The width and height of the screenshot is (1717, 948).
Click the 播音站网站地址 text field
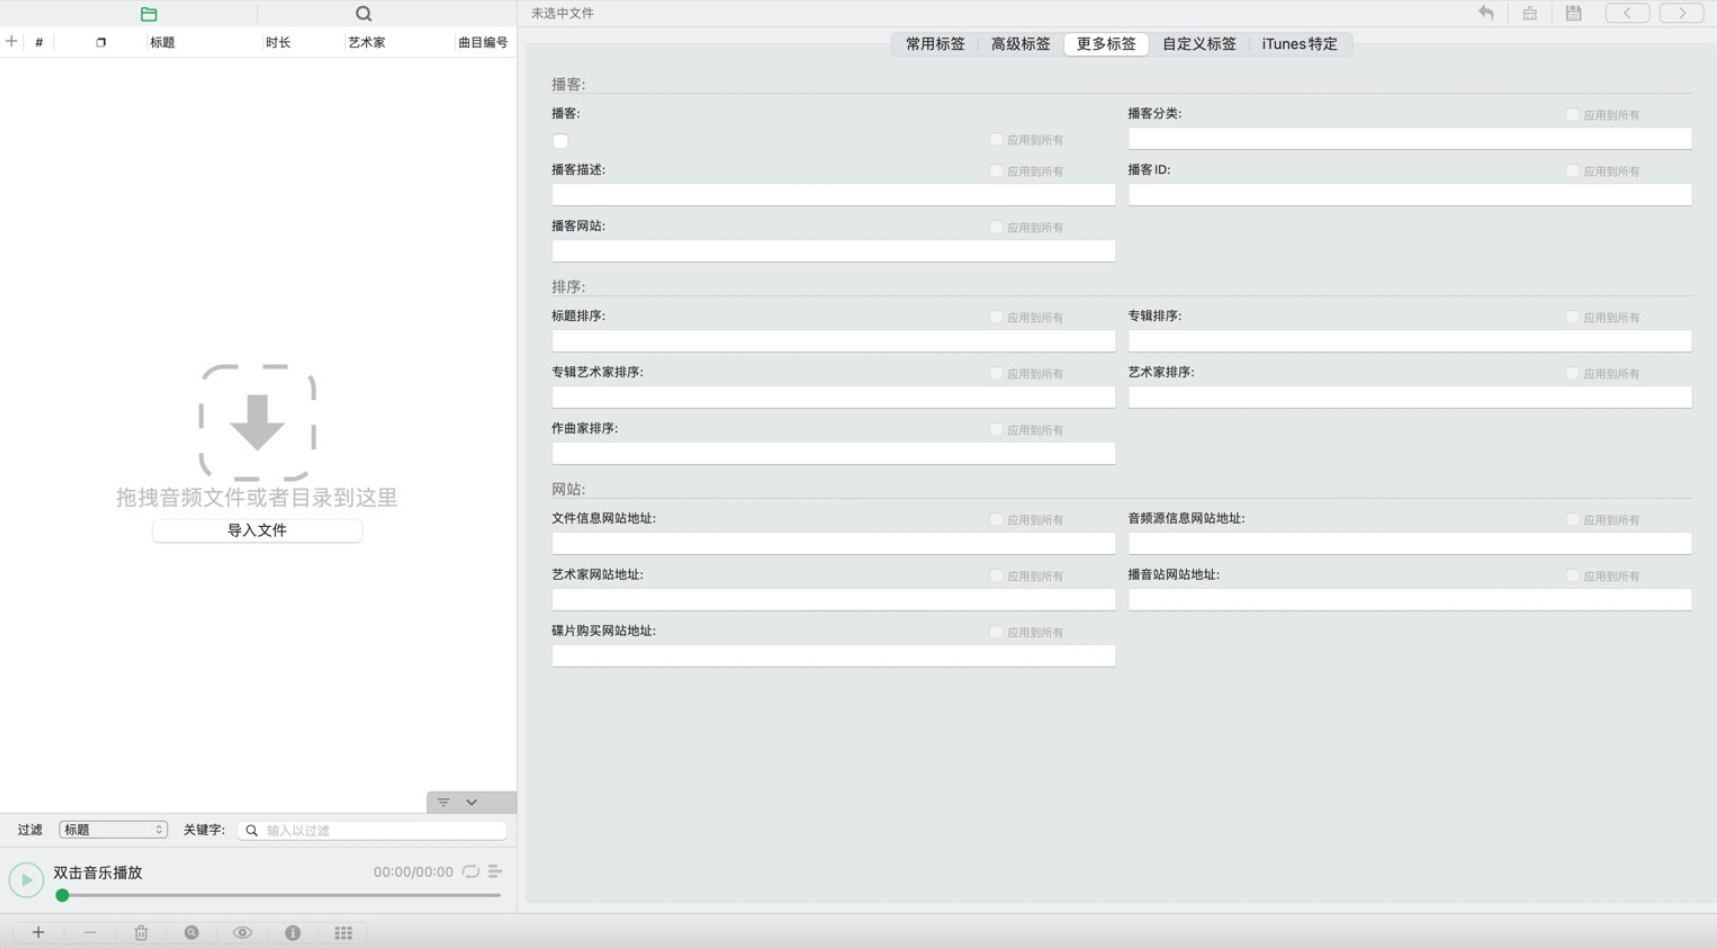coord(1410,599)
